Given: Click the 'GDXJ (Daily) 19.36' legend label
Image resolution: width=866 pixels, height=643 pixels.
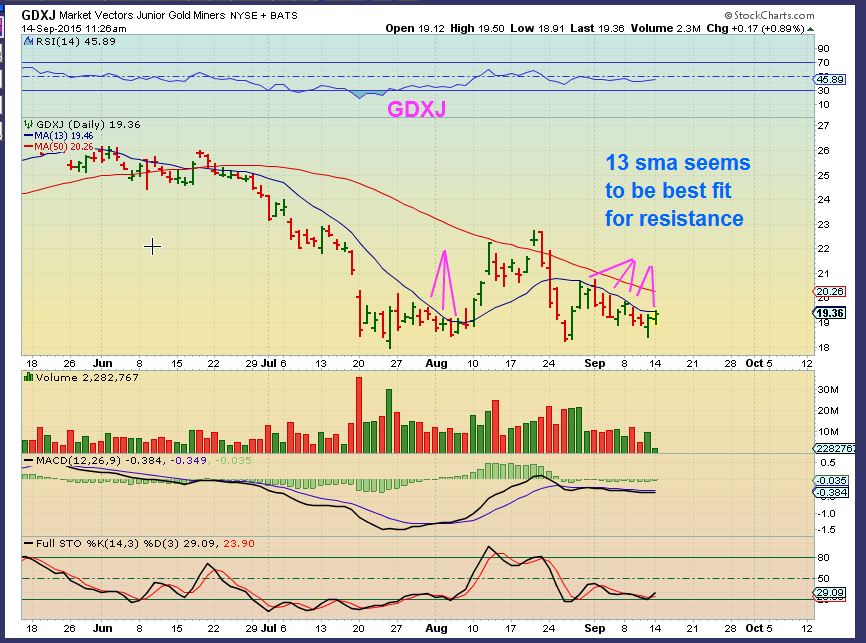Looking at the screenshot, I should tap(88, 124).
